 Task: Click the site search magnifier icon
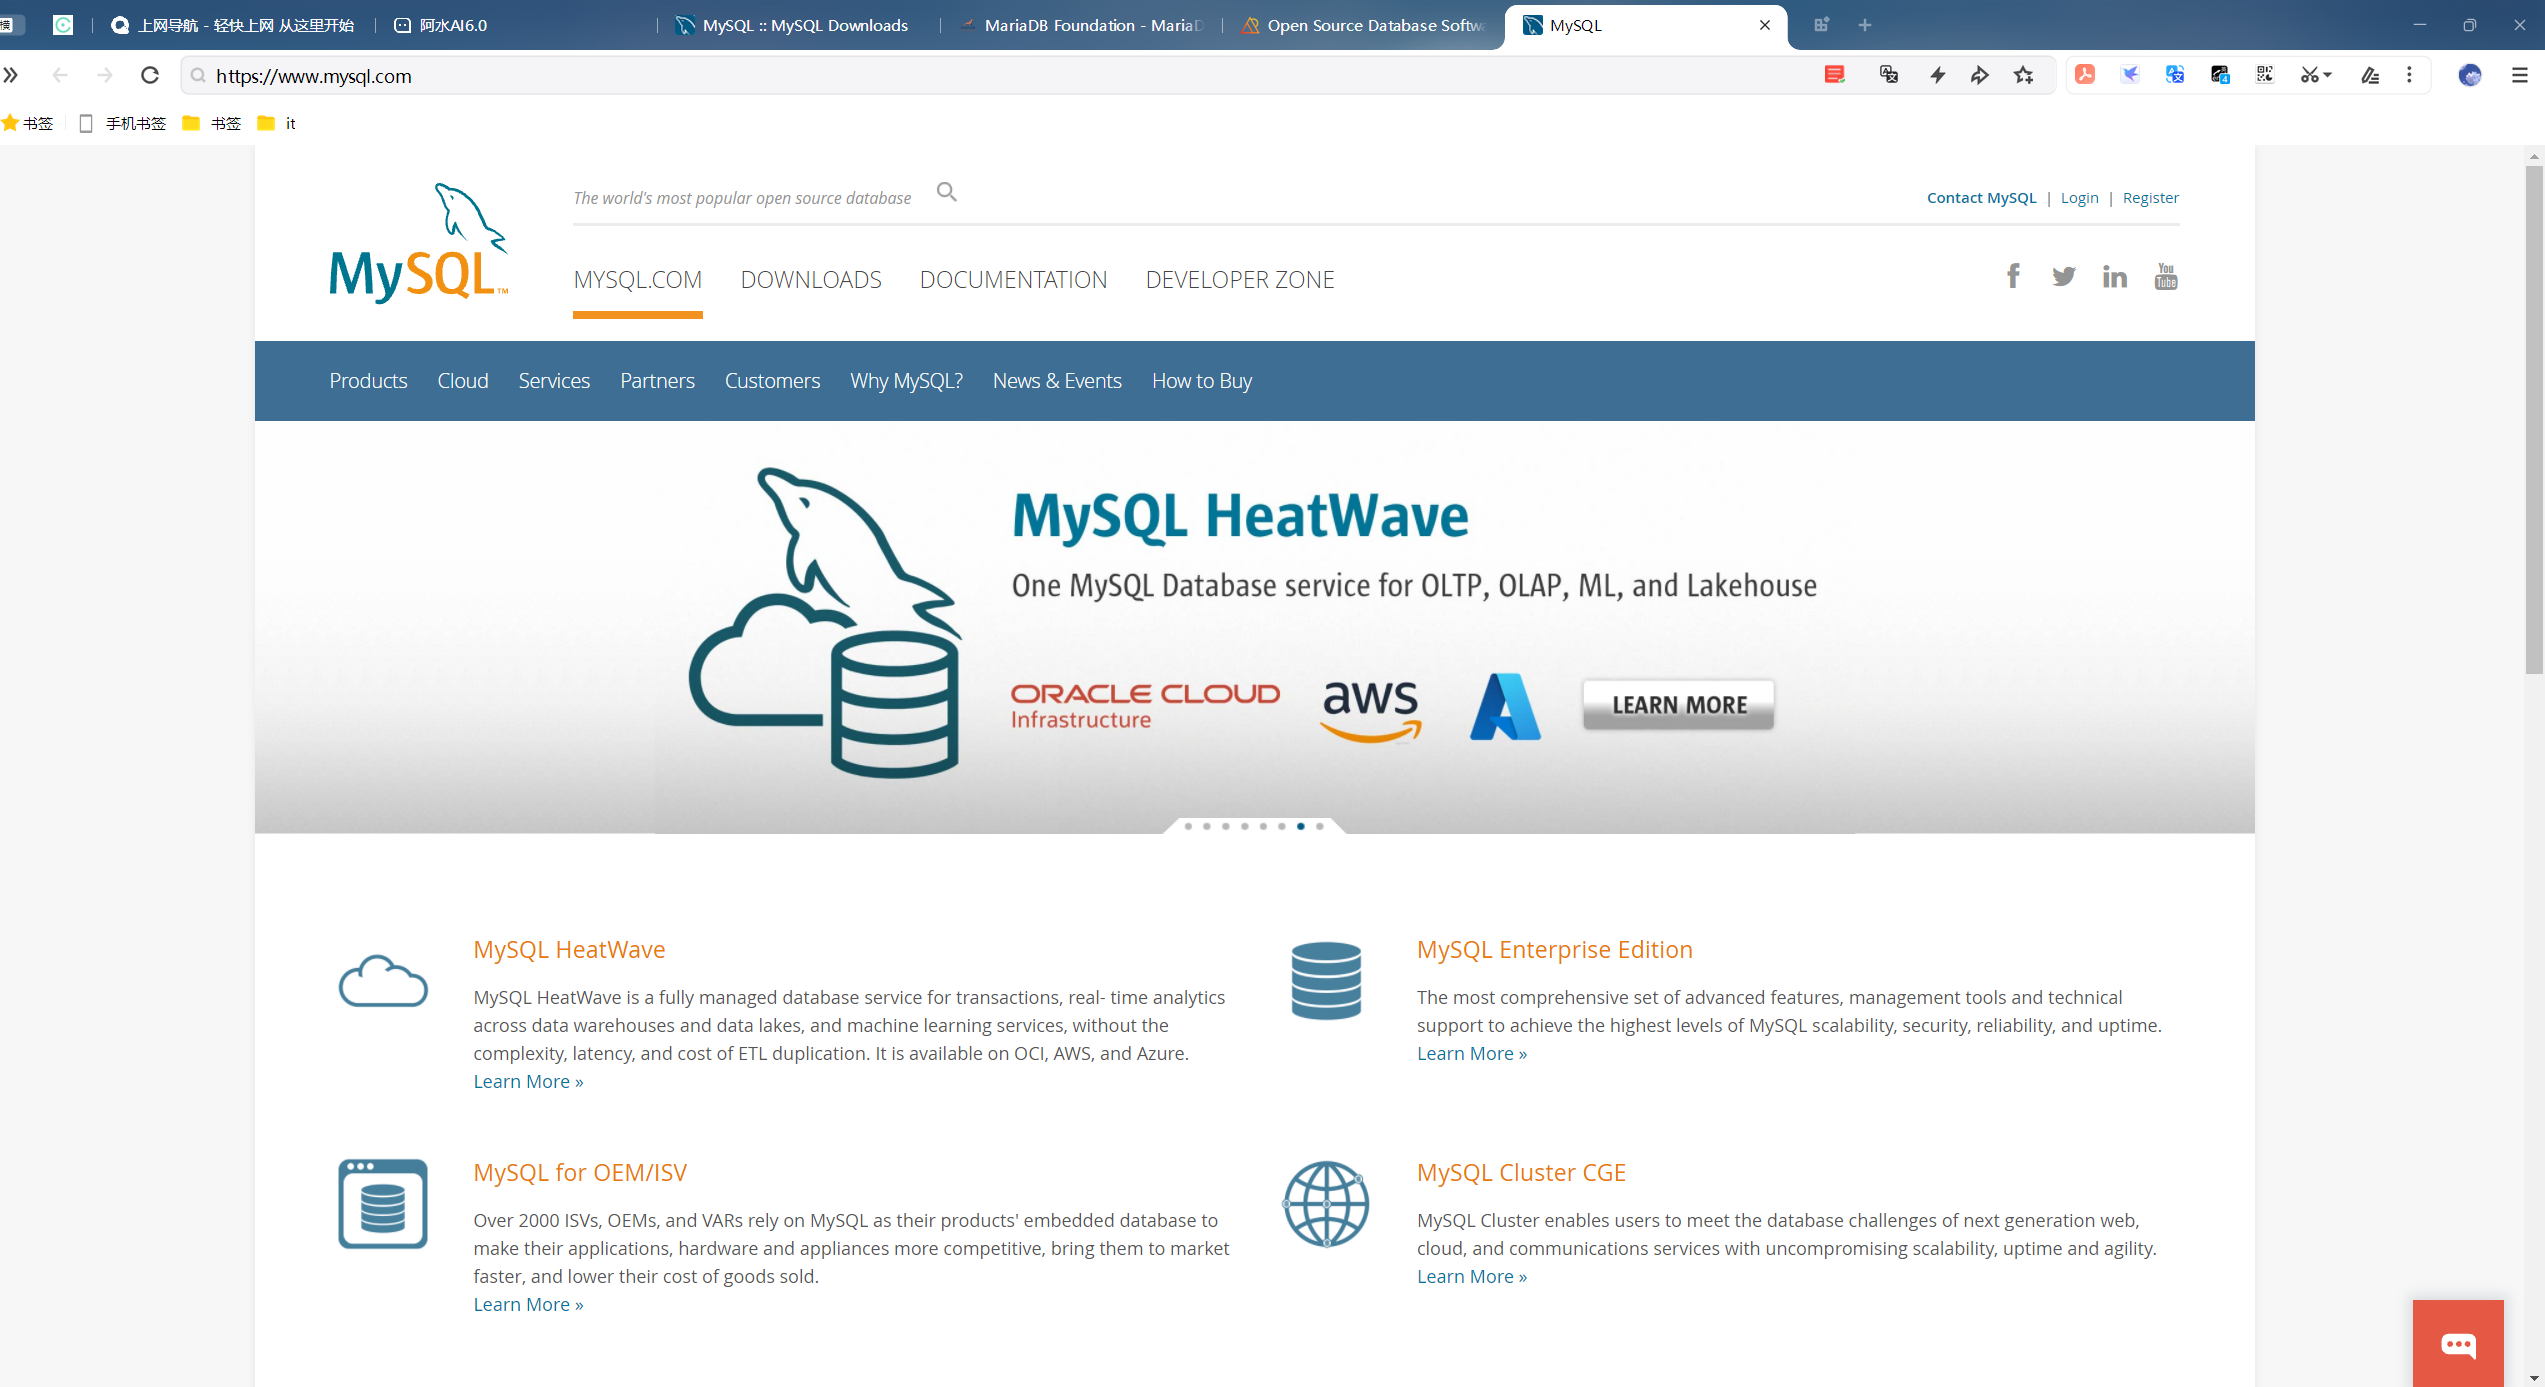(x=946, y=192)
